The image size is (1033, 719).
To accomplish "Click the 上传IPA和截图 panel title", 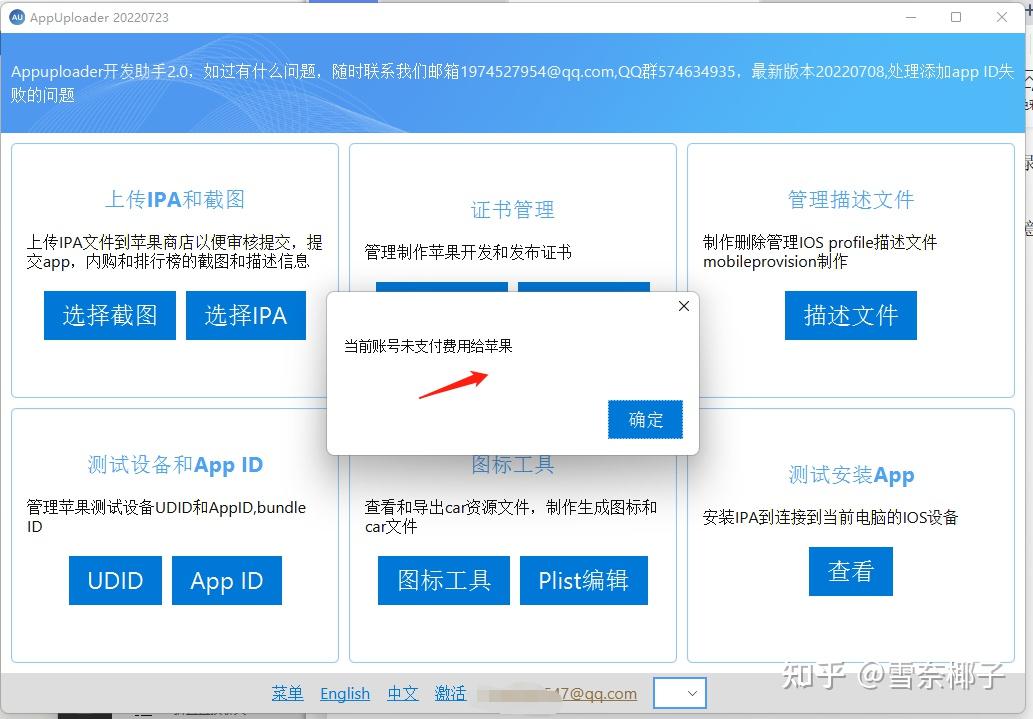I will pos(174,199).
